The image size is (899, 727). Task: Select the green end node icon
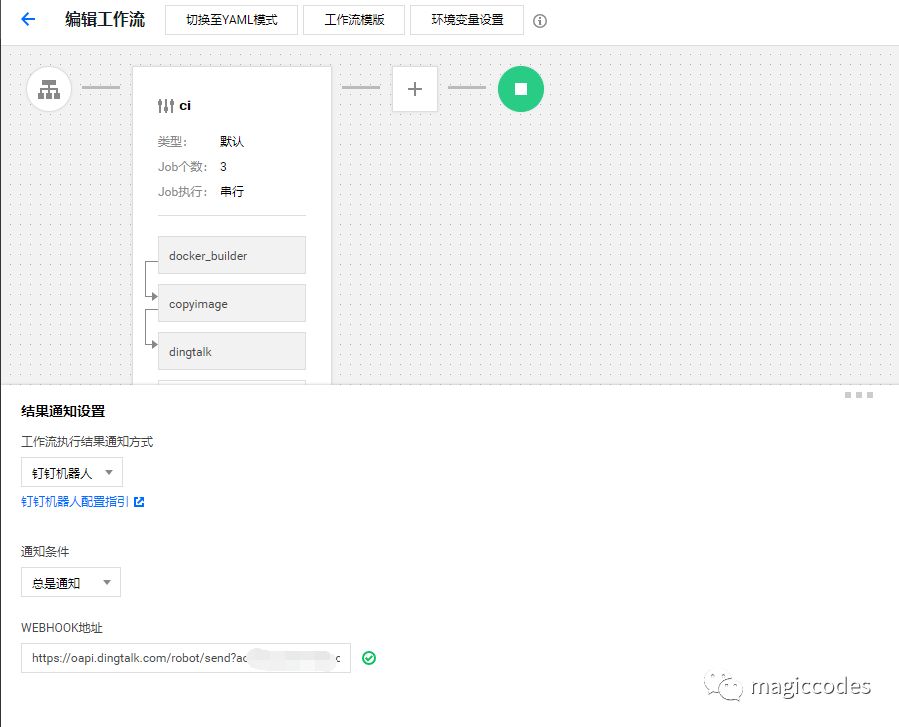pos(521,89)
